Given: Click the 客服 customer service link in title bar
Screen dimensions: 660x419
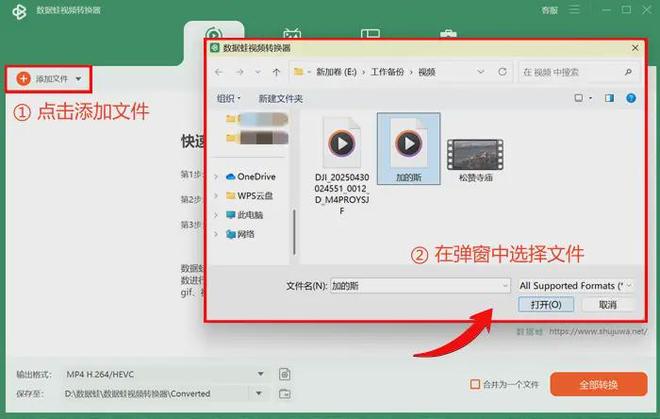Looking at the screenshot, I should tap(549, 10).
